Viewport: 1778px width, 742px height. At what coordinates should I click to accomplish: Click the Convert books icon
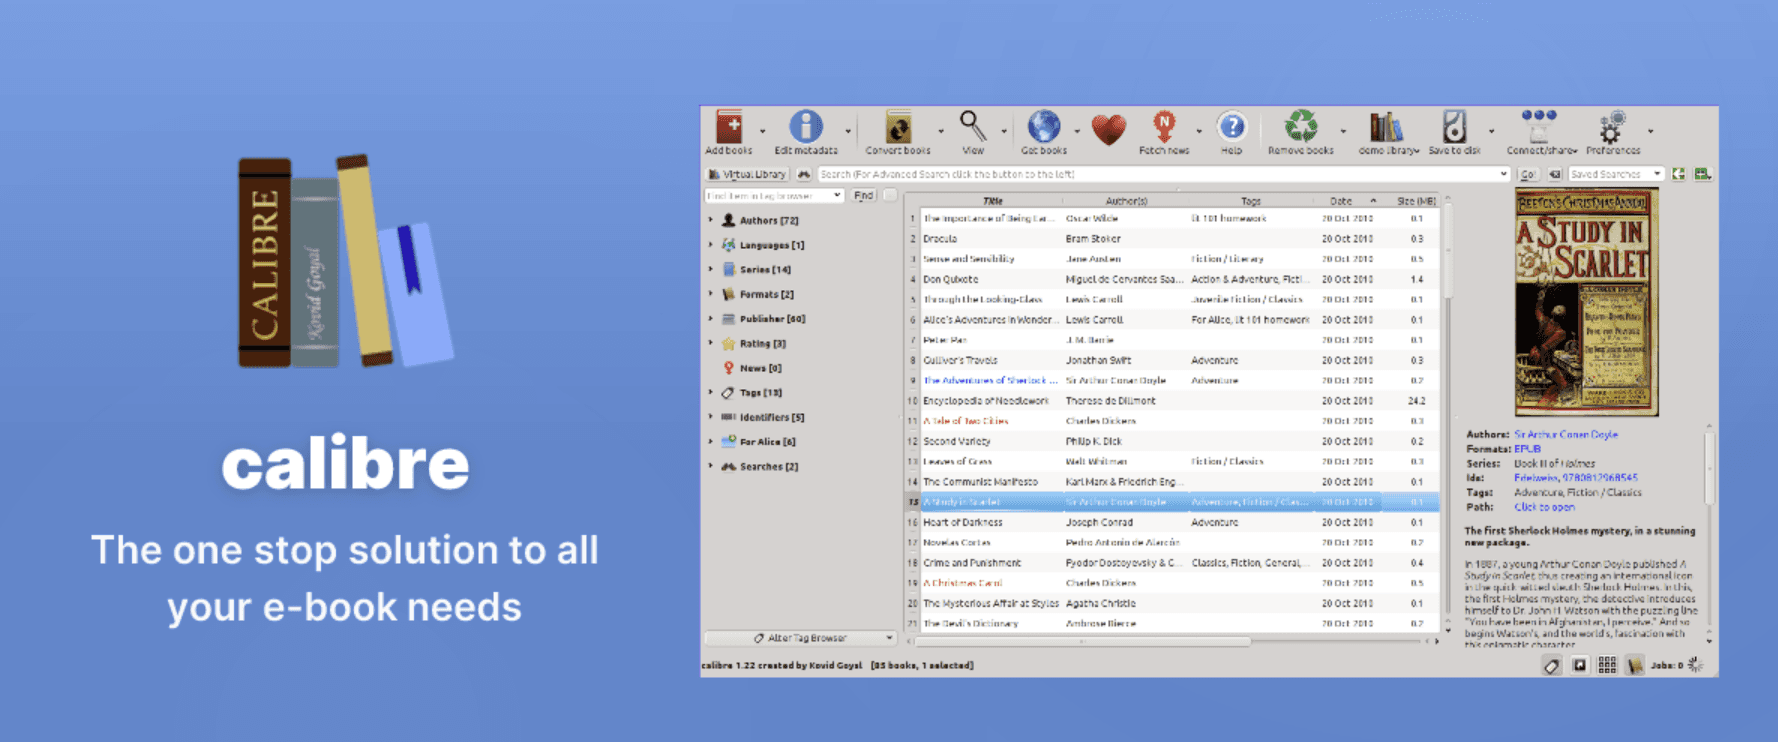(x=898, y=129)
